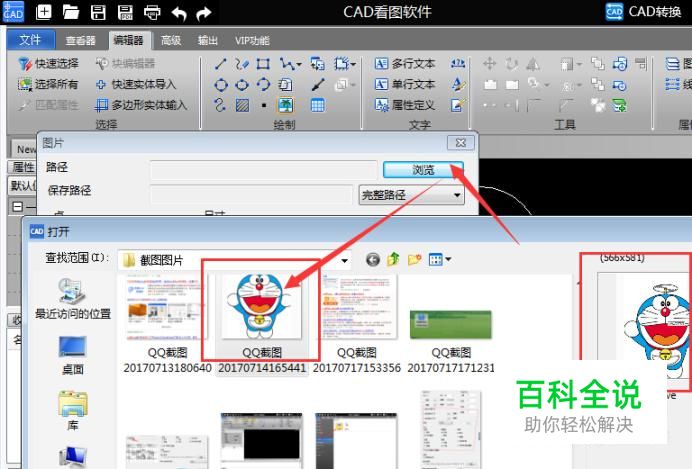Click the Move tool icon in 工具 group
The height and width of the screenshot is (469, 692).
click(x=489, y=64)
